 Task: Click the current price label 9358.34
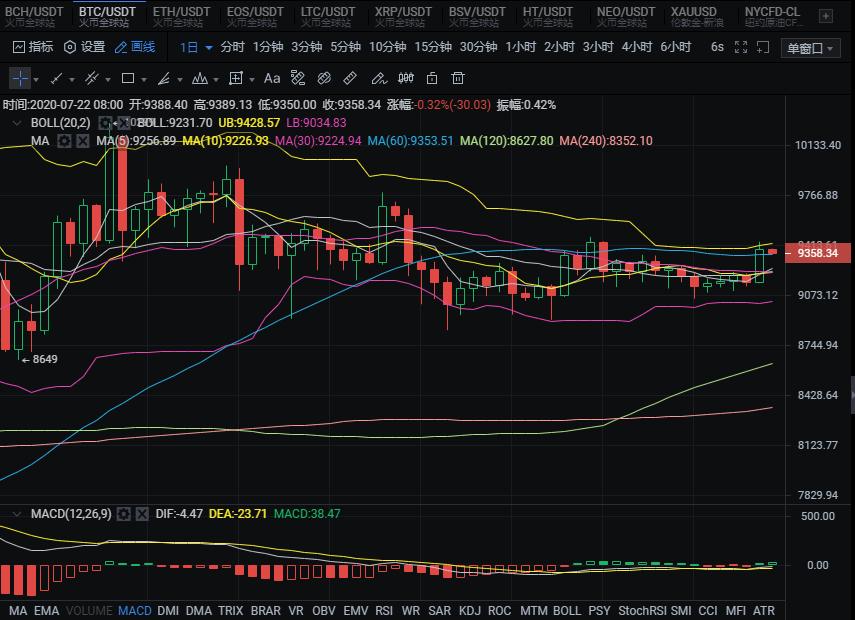[x=817, y=253]
